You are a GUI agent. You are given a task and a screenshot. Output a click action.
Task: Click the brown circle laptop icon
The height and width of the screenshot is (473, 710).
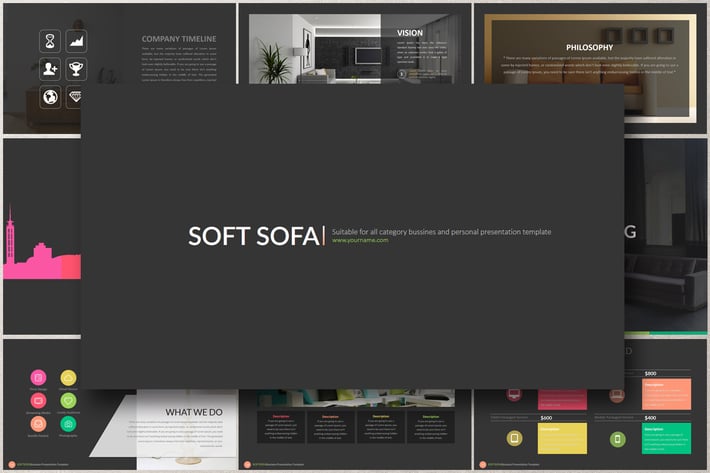(617, 395)
